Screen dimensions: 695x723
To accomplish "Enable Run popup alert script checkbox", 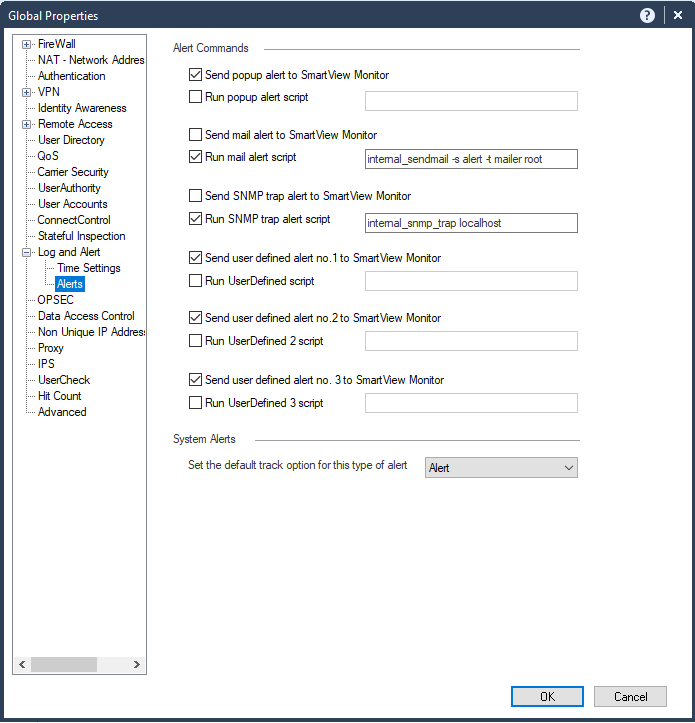I will [x=196, y=98].
